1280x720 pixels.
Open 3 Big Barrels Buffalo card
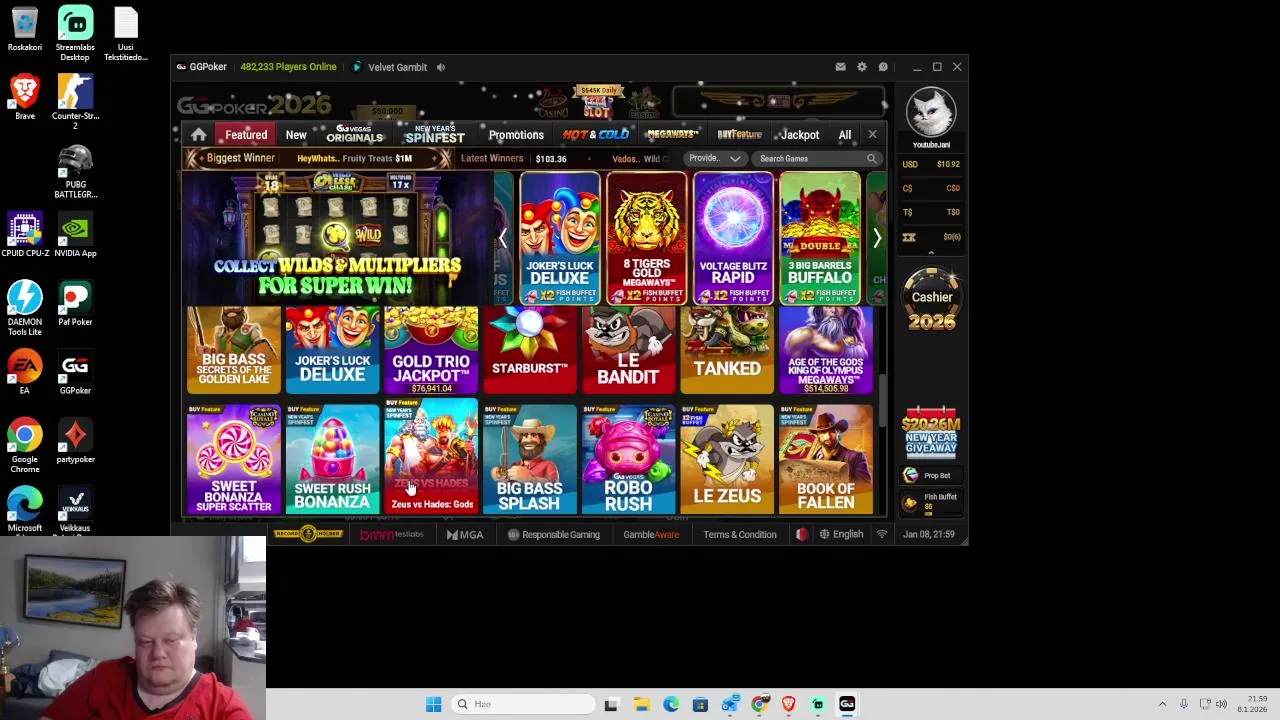click(x=820, y=238)
